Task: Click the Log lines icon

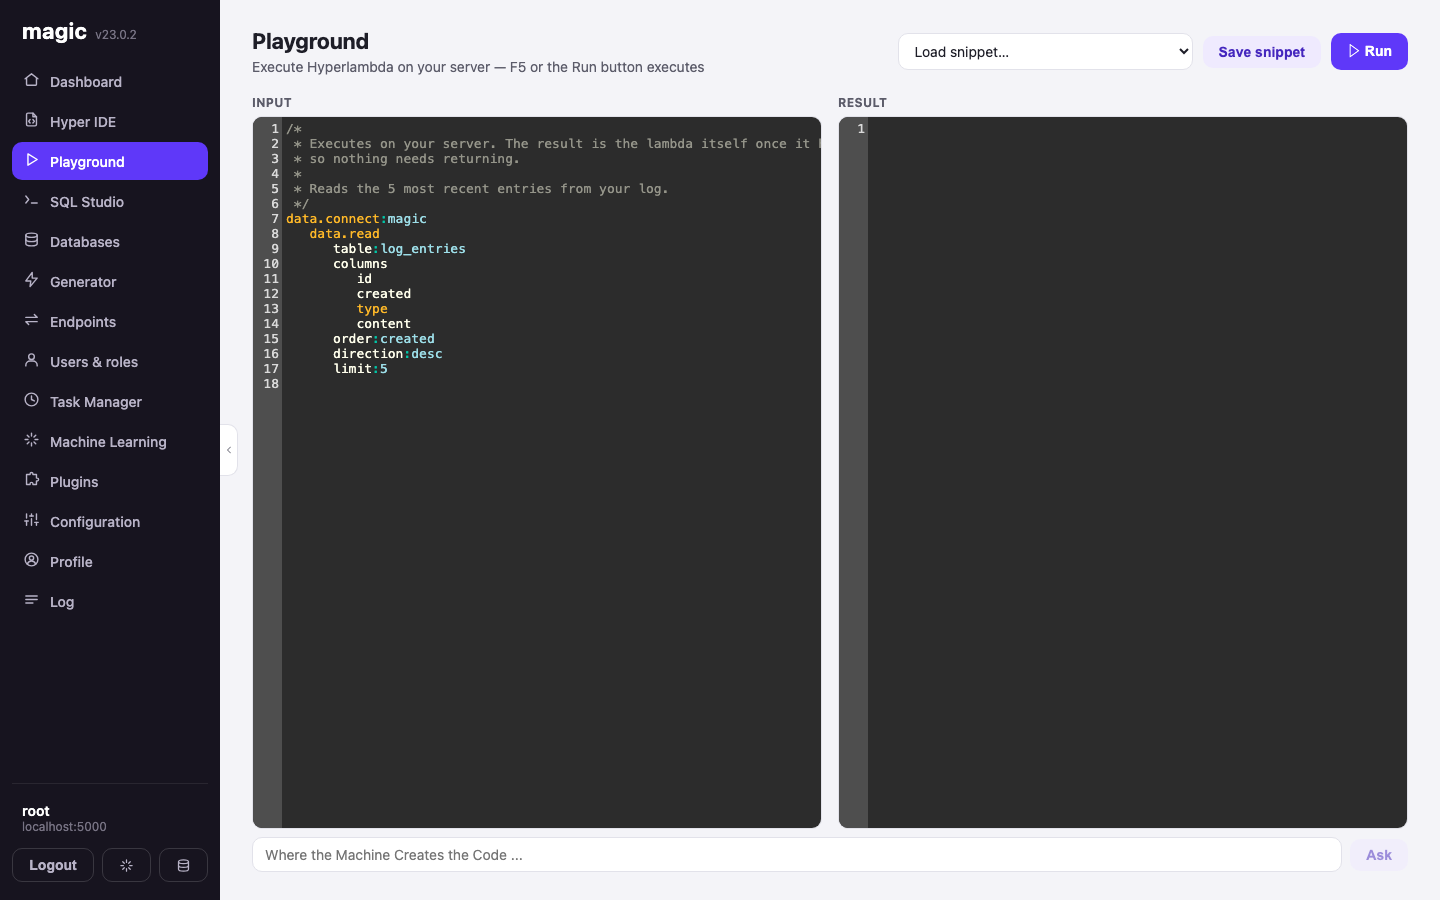Action: [x=31, y=600]
